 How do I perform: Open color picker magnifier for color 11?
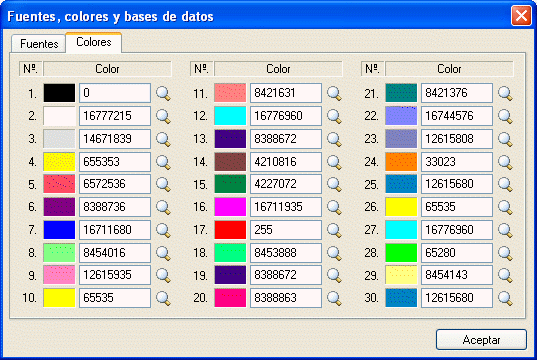pyautogui.click(x=334, y=93)
